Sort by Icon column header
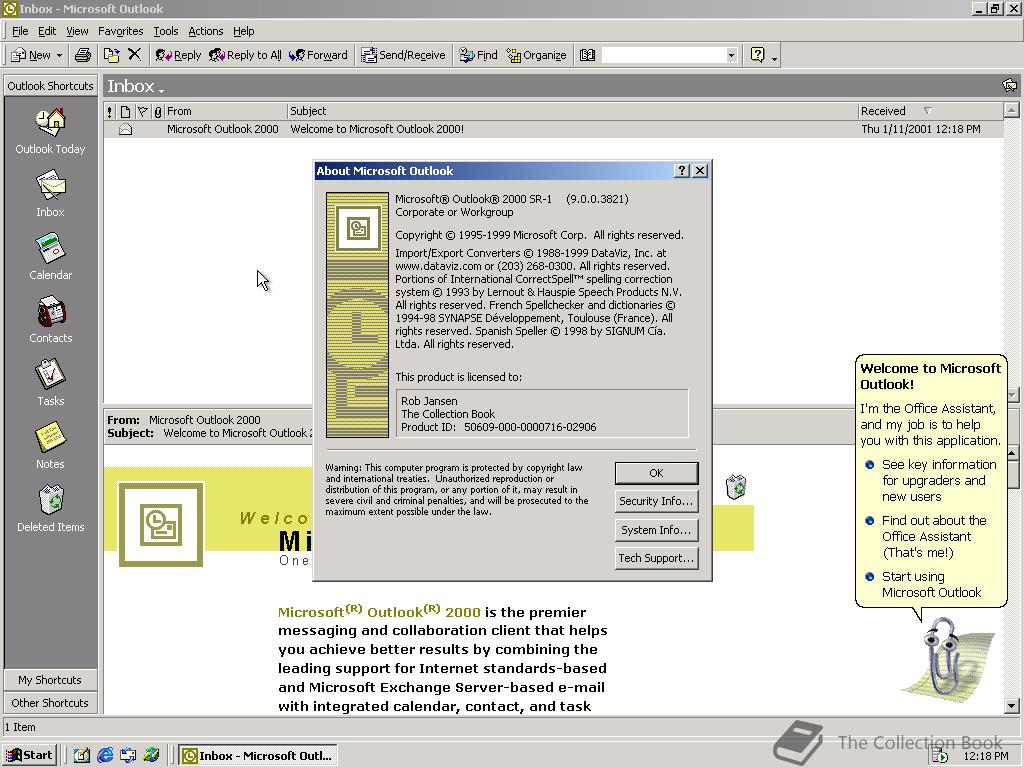 pyautogui.click(x=125, y=111)
